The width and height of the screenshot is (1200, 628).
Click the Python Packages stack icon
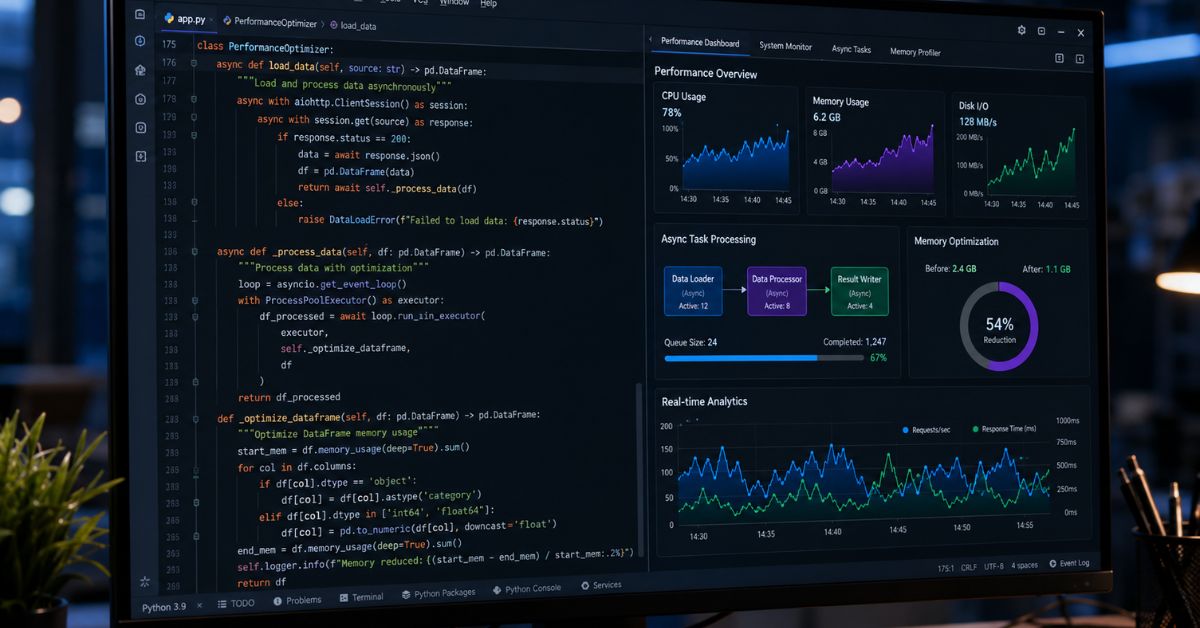click(406, 594)
